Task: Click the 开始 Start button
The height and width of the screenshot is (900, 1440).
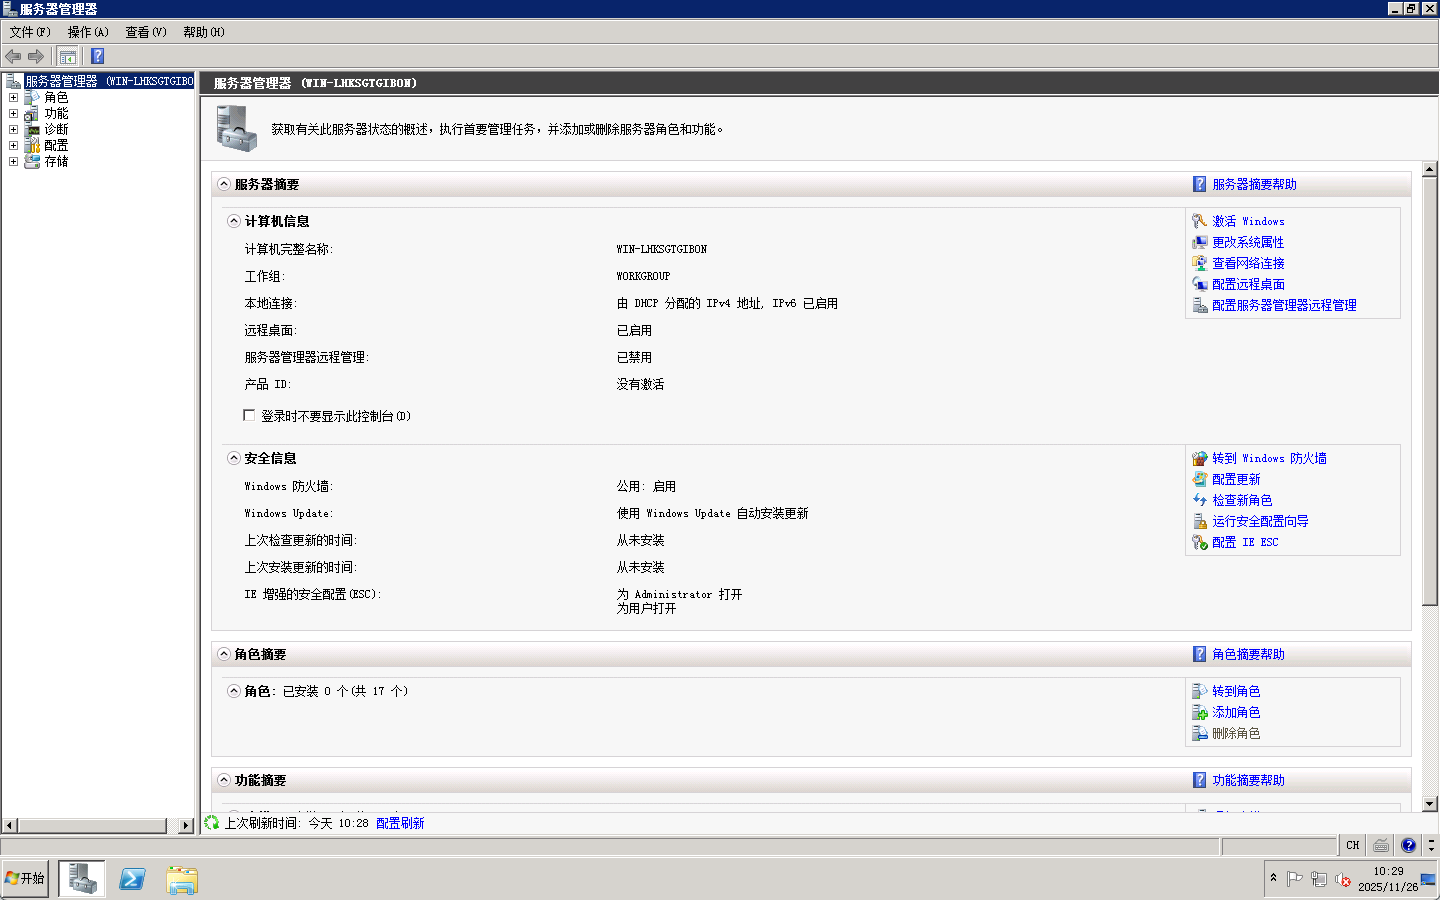Action: (25, 879)
